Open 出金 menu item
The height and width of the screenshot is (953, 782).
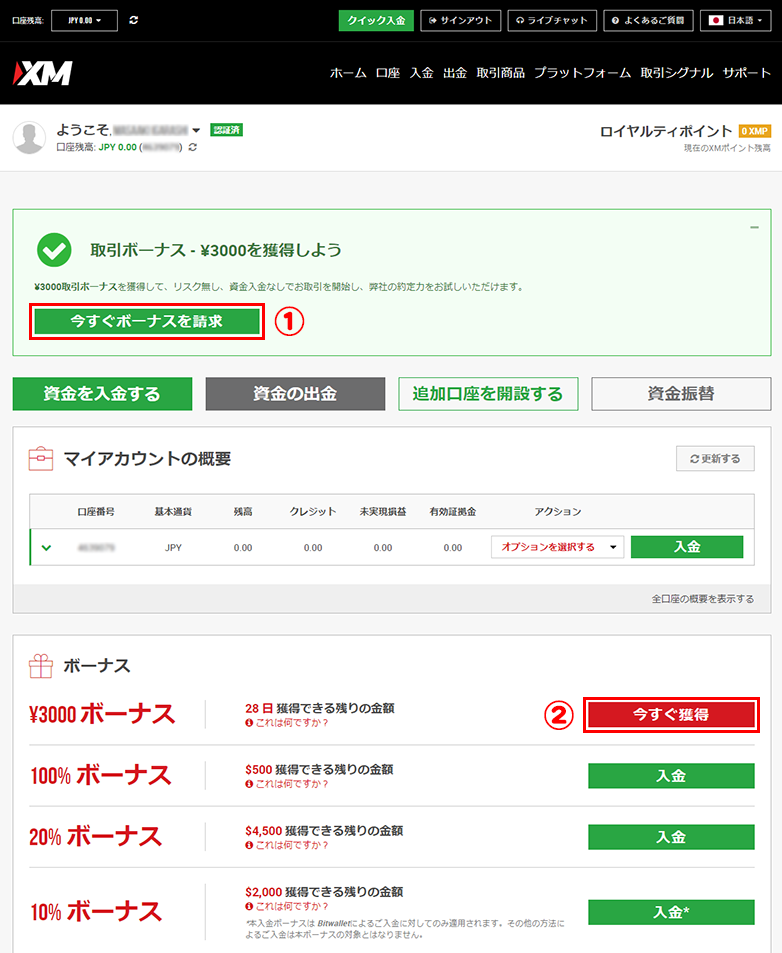click(455, 73)
